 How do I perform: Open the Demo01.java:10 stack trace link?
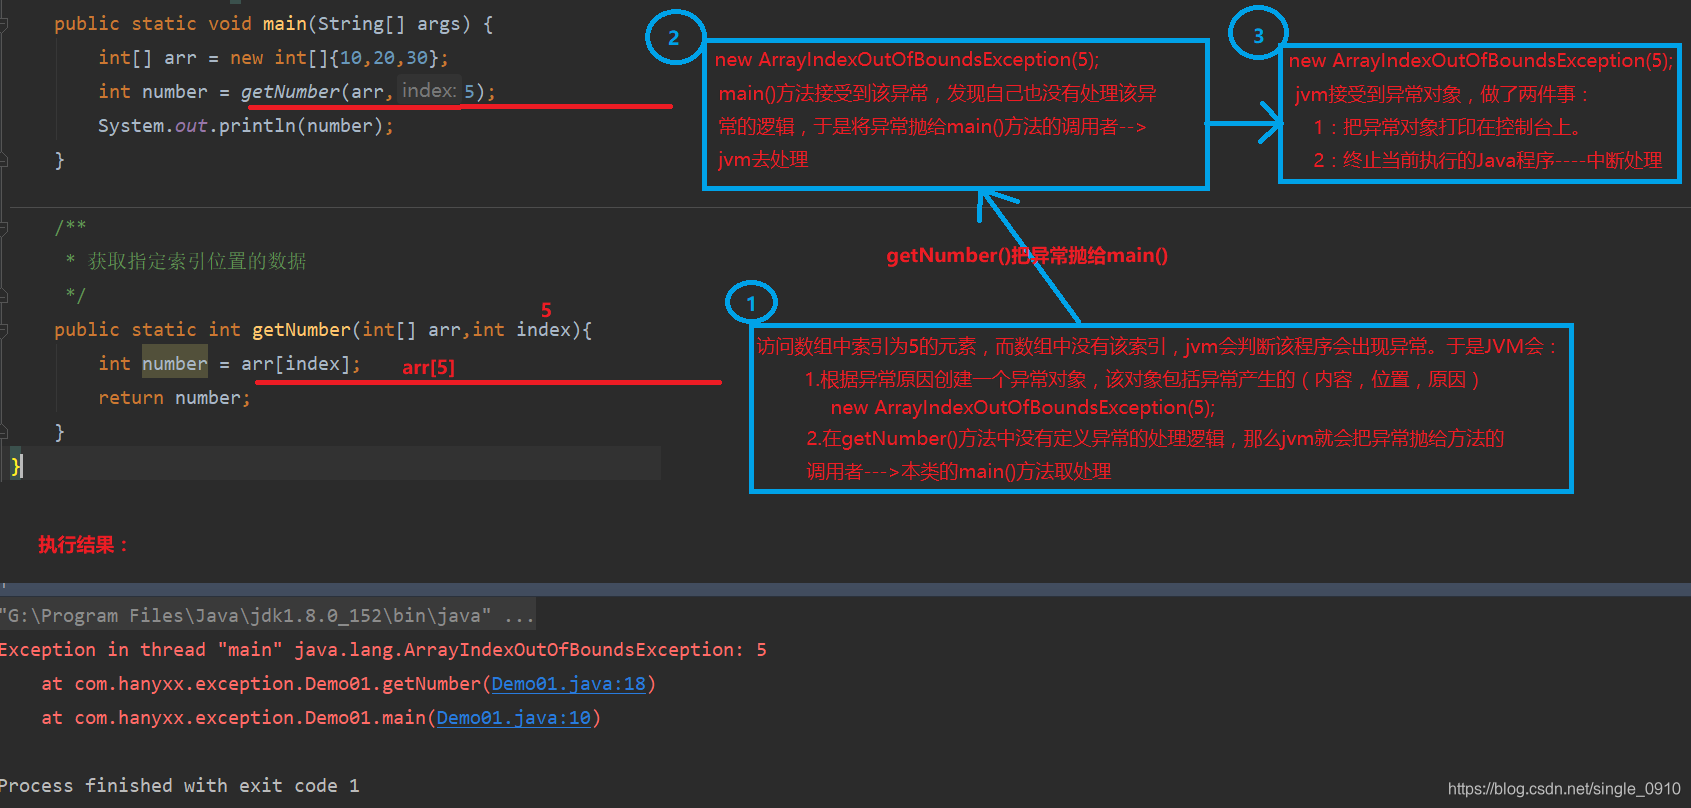click(514, 718)
